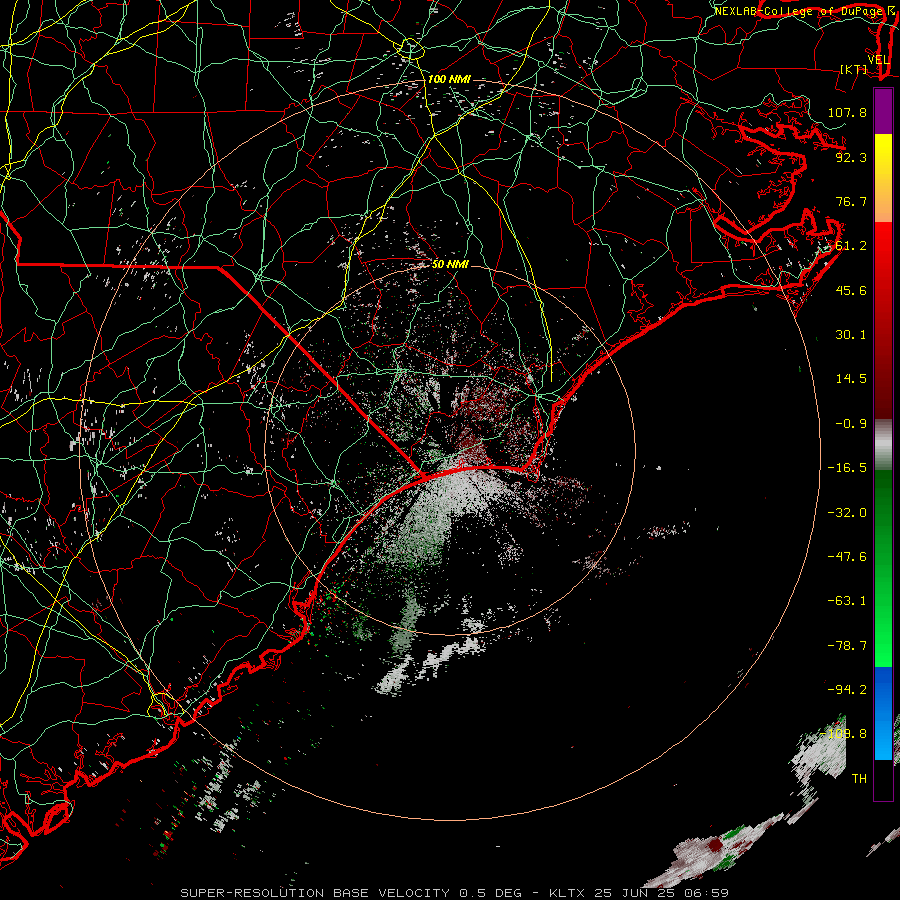Screen dimensions: 900x900
Task: Select the 107.8 scale value
Action: [847, 112]
